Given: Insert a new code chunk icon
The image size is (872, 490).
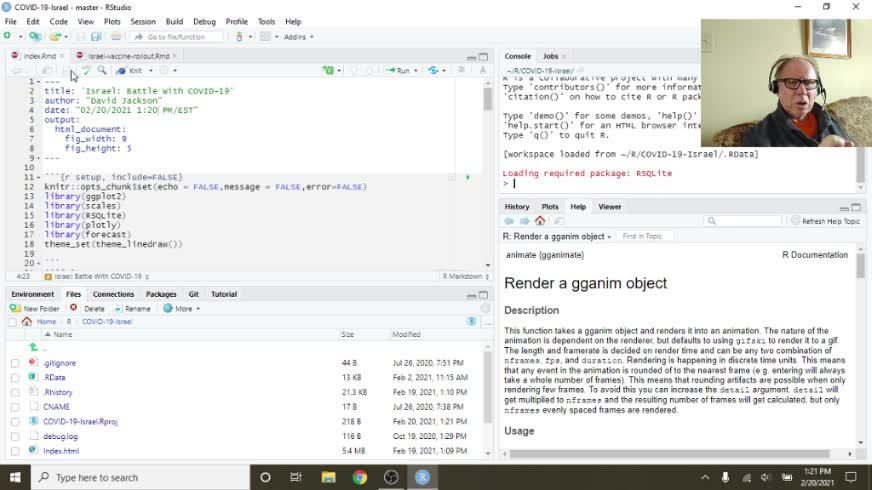Looking at the screenshot, I should click(328, 70).
